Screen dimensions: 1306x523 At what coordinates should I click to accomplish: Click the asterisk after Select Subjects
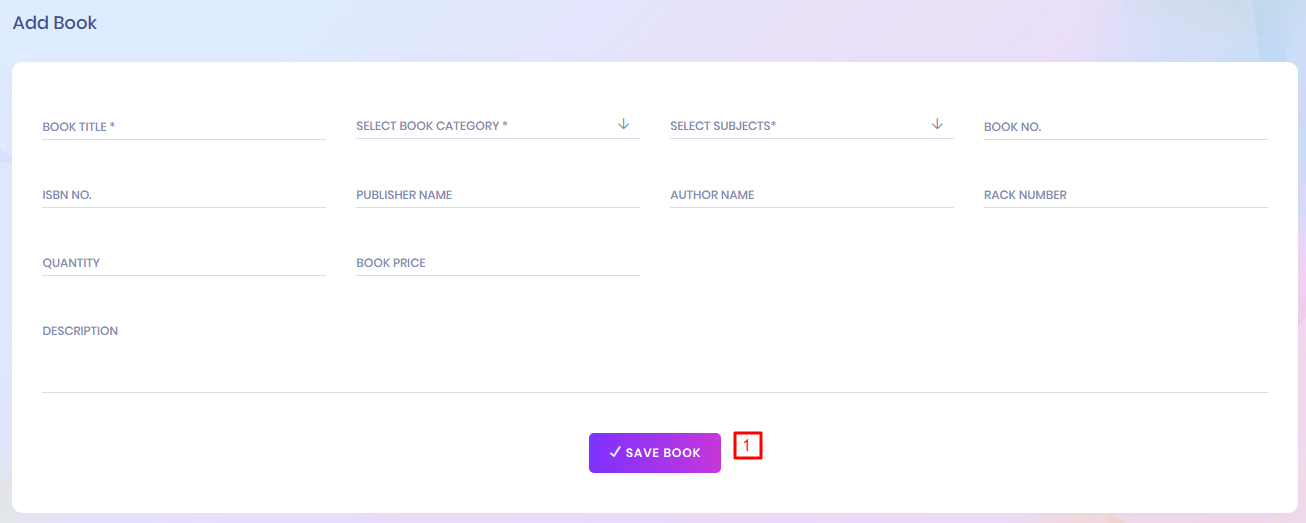point(774,125)
